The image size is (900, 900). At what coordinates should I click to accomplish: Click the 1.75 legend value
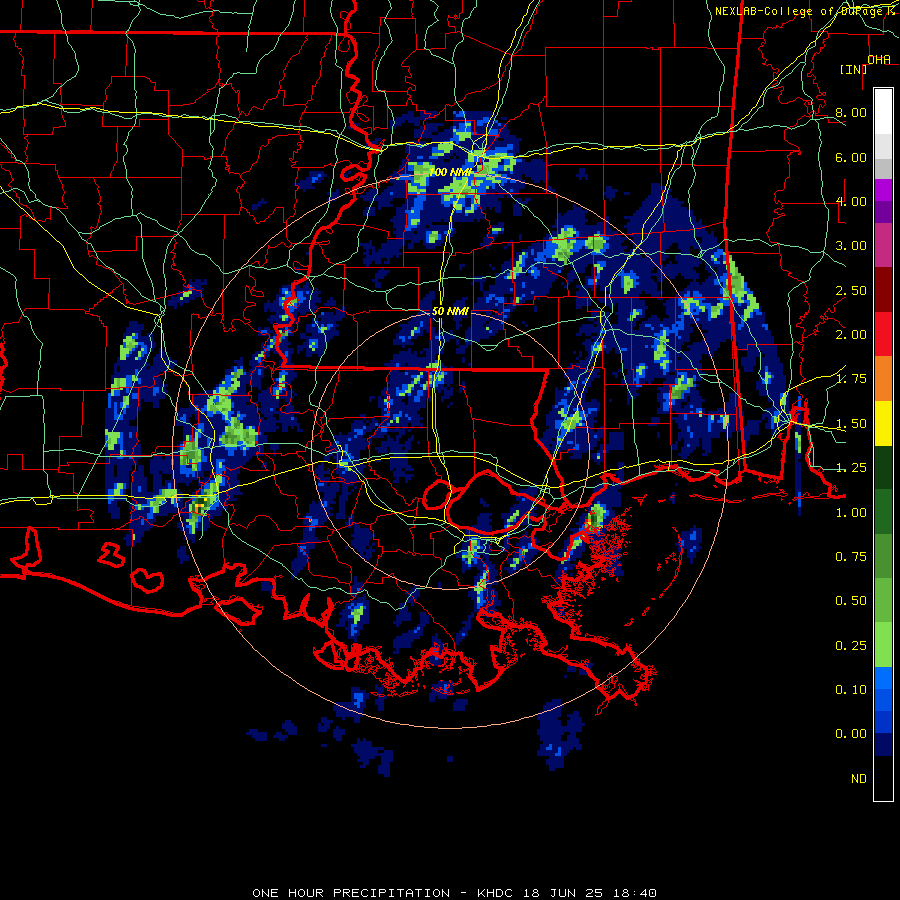[x=851, y=379]
